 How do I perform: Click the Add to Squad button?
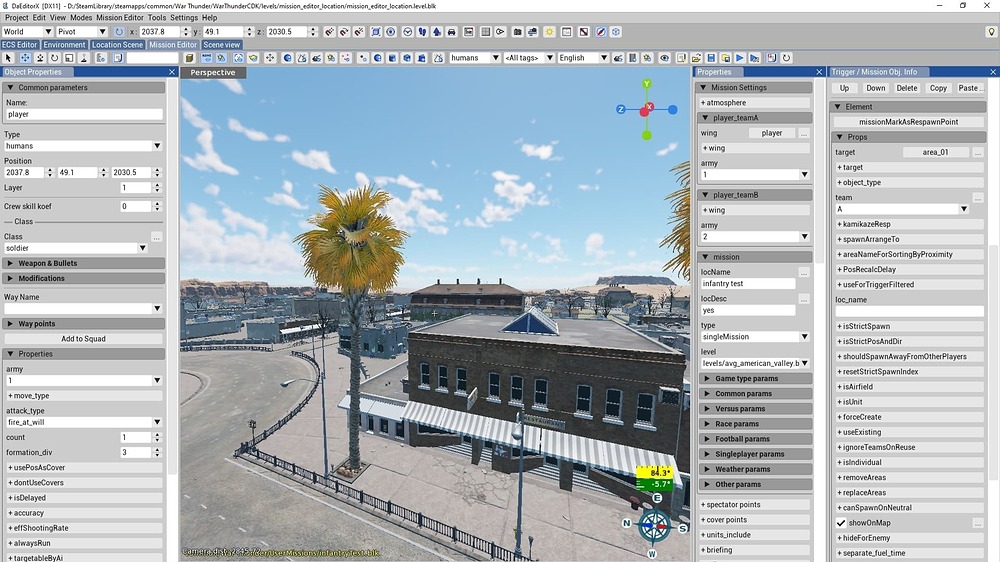click(84, 339)
